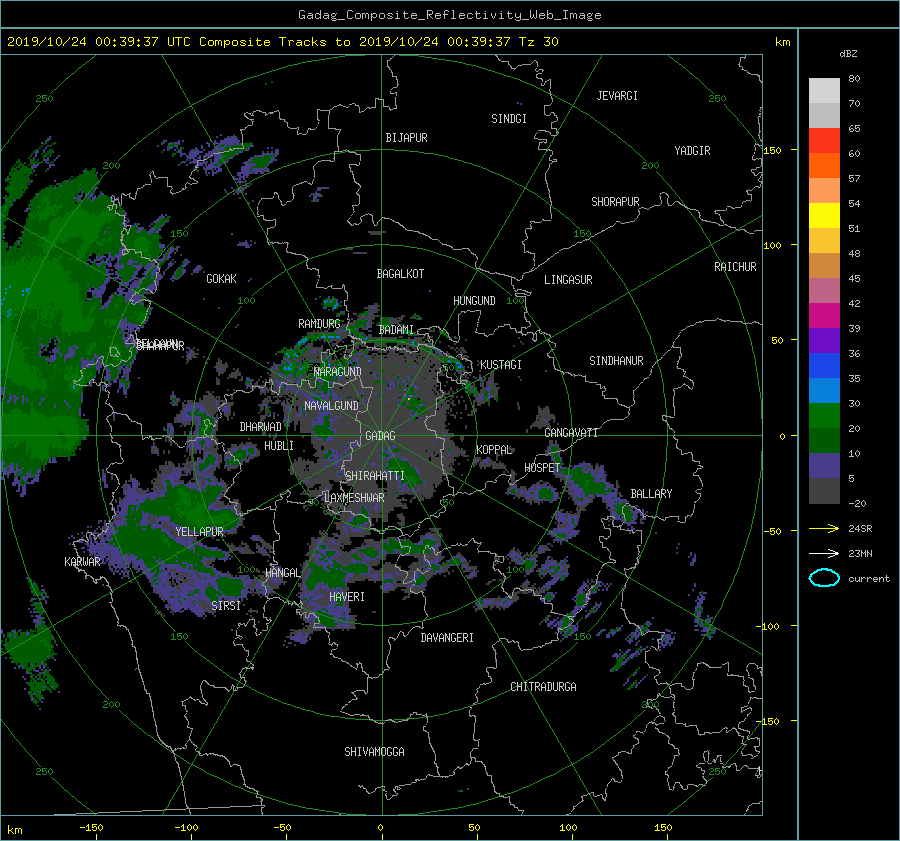Click the NAVALGUND city label
Viewport: 900px width, 841px height.
coord(331,405)
